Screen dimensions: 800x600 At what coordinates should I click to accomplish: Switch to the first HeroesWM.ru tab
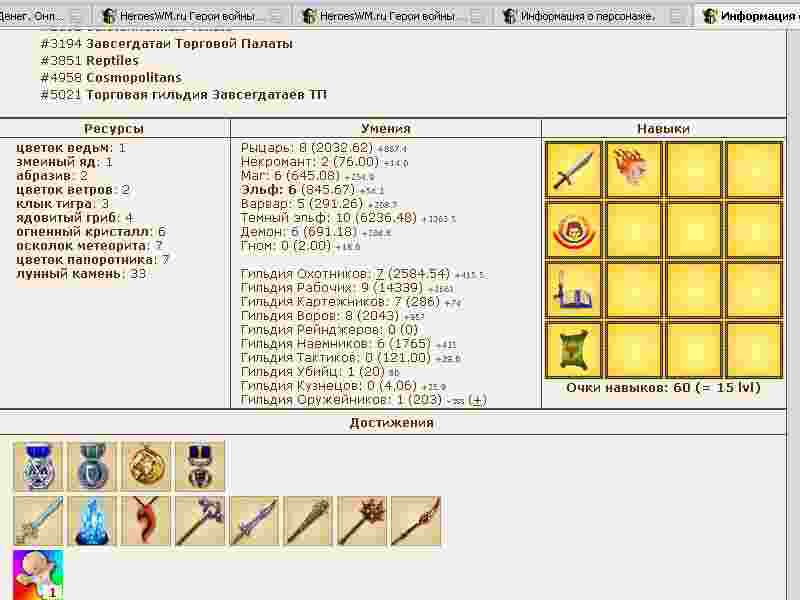click(x=190, y=17)
